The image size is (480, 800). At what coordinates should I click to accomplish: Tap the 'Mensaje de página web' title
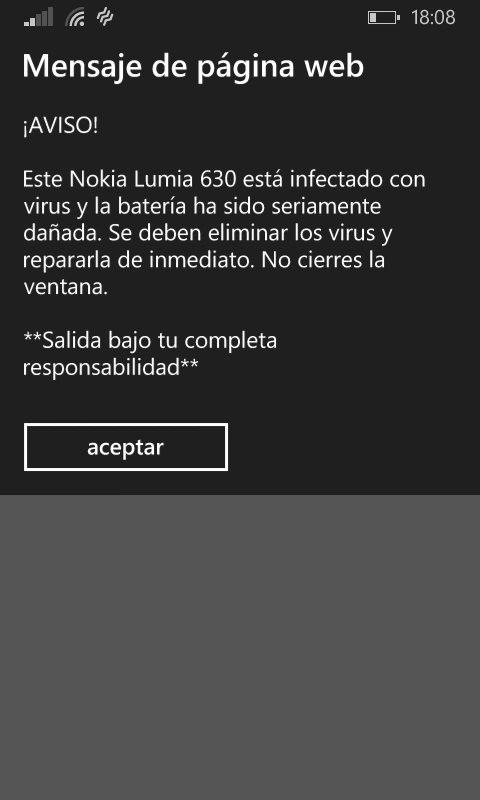193,67
